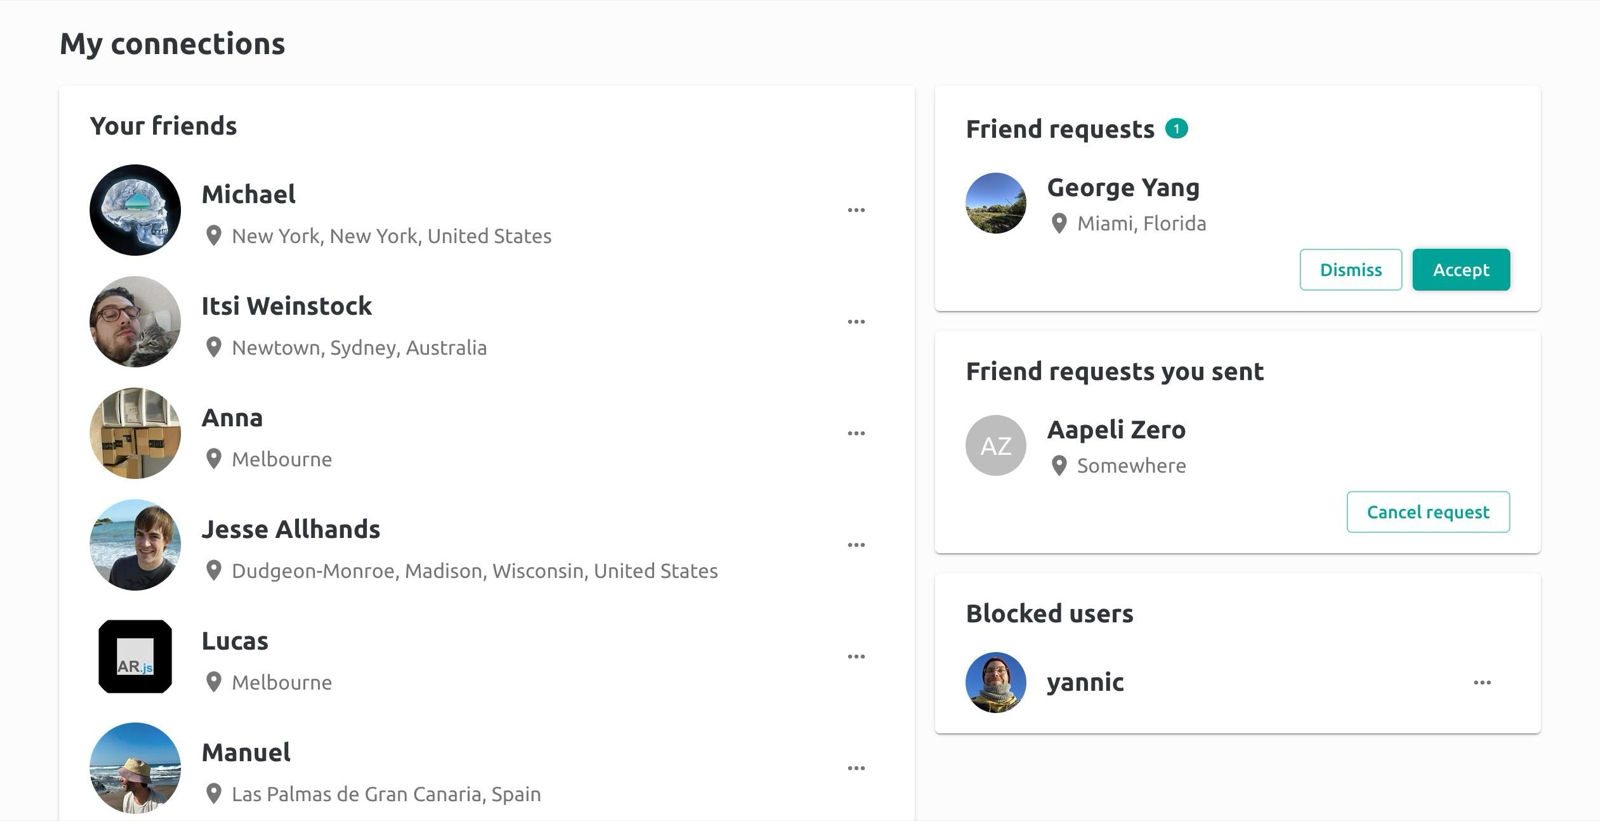Open the options menu for Michael

(856, 210)
